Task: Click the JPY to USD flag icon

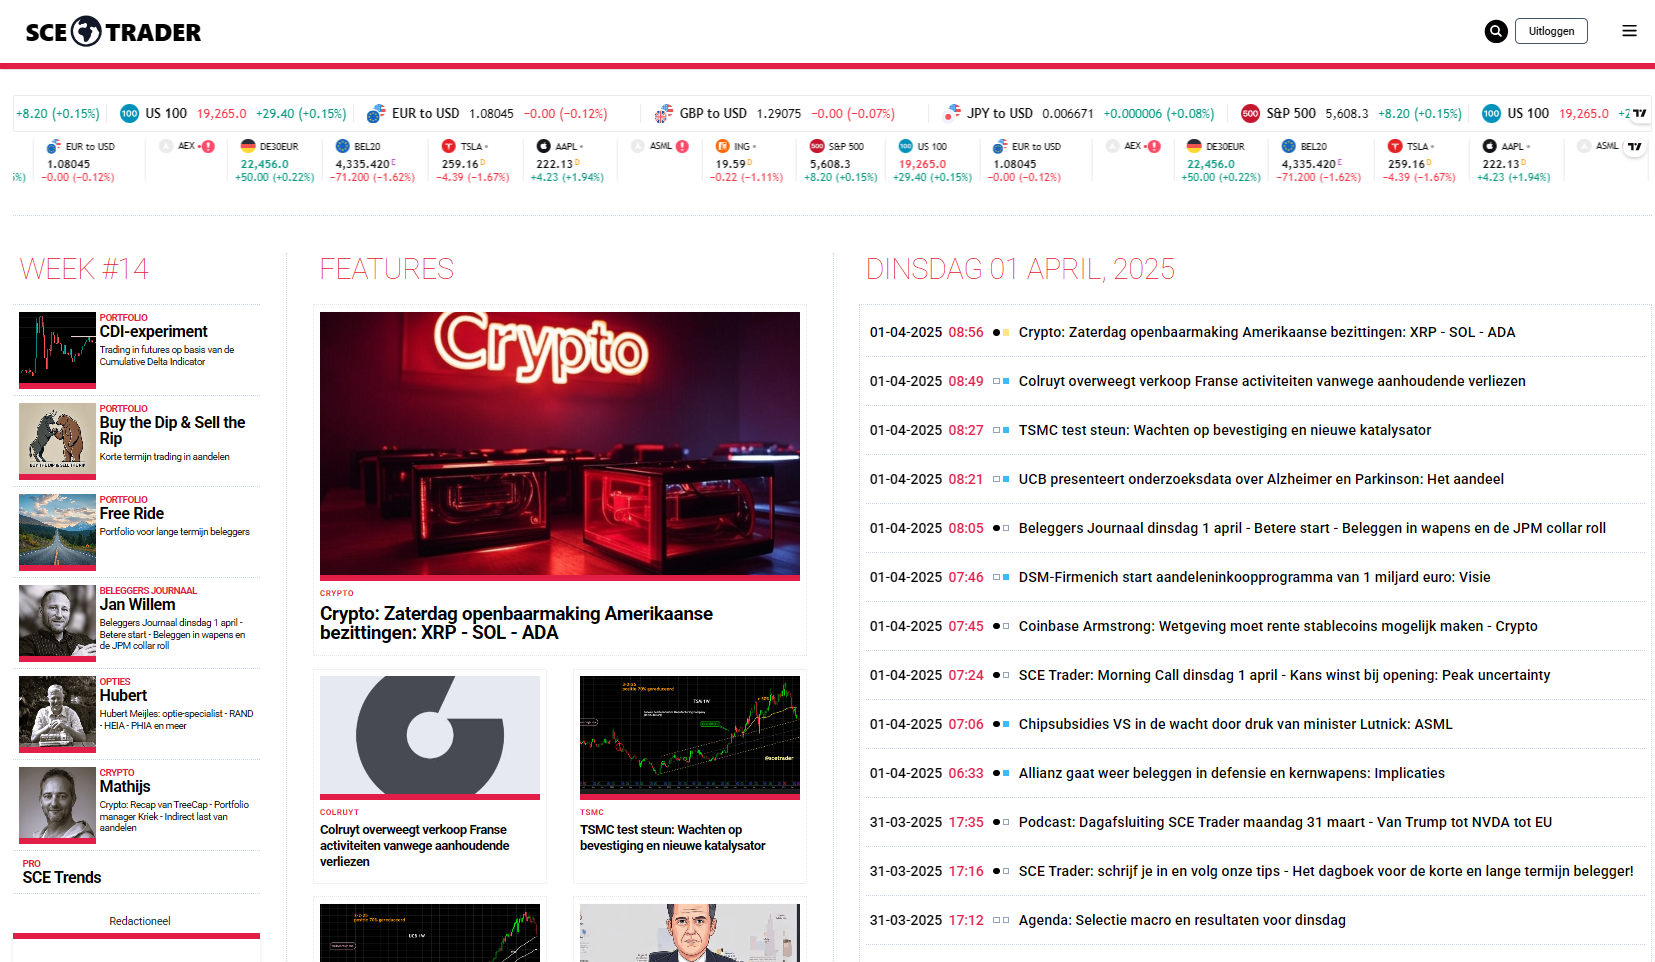Action: click(x=952, y=113)
